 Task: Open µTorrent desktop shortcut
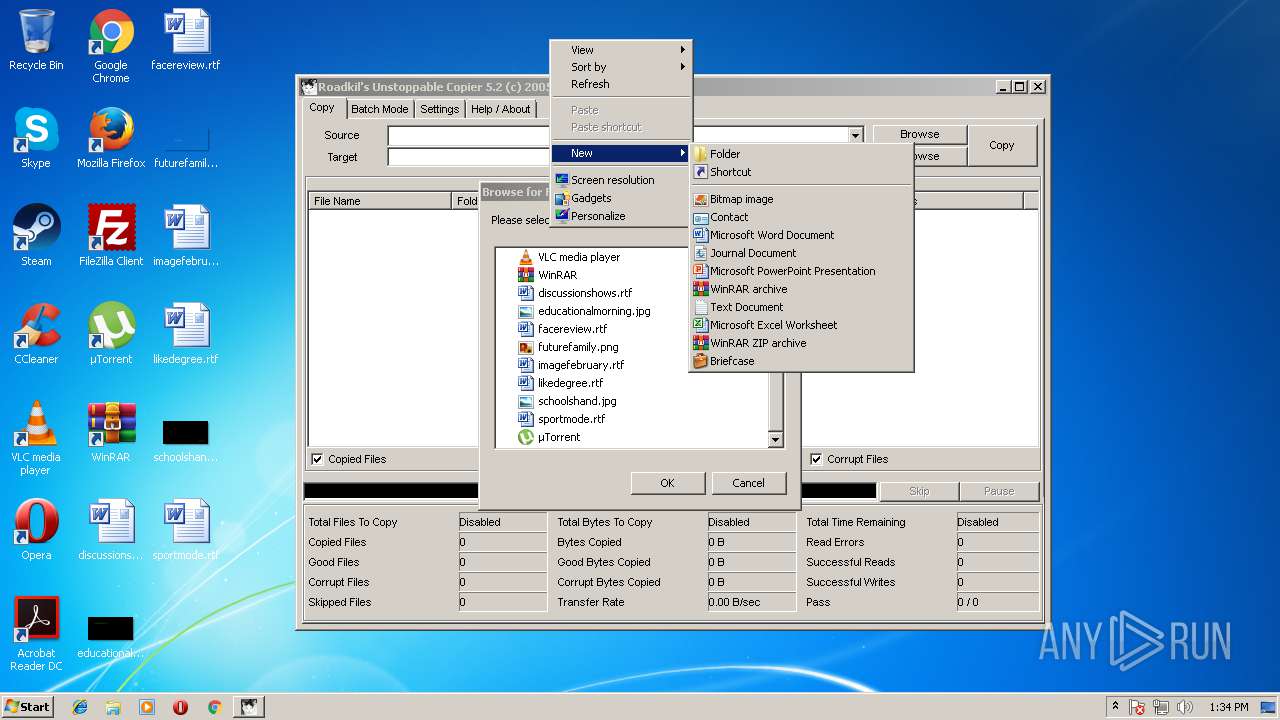[111, 335]
